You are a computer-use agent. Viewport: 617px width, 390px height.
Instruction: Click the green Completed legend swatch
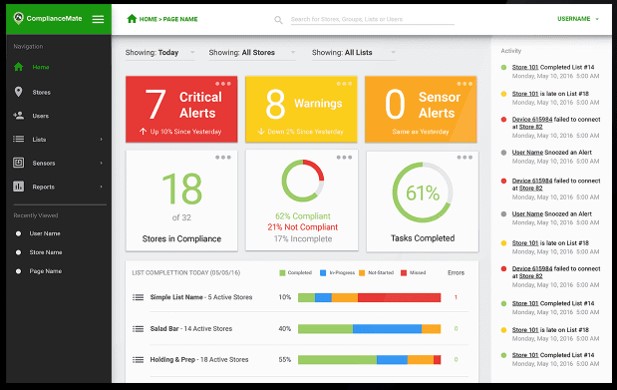(282, 273)
